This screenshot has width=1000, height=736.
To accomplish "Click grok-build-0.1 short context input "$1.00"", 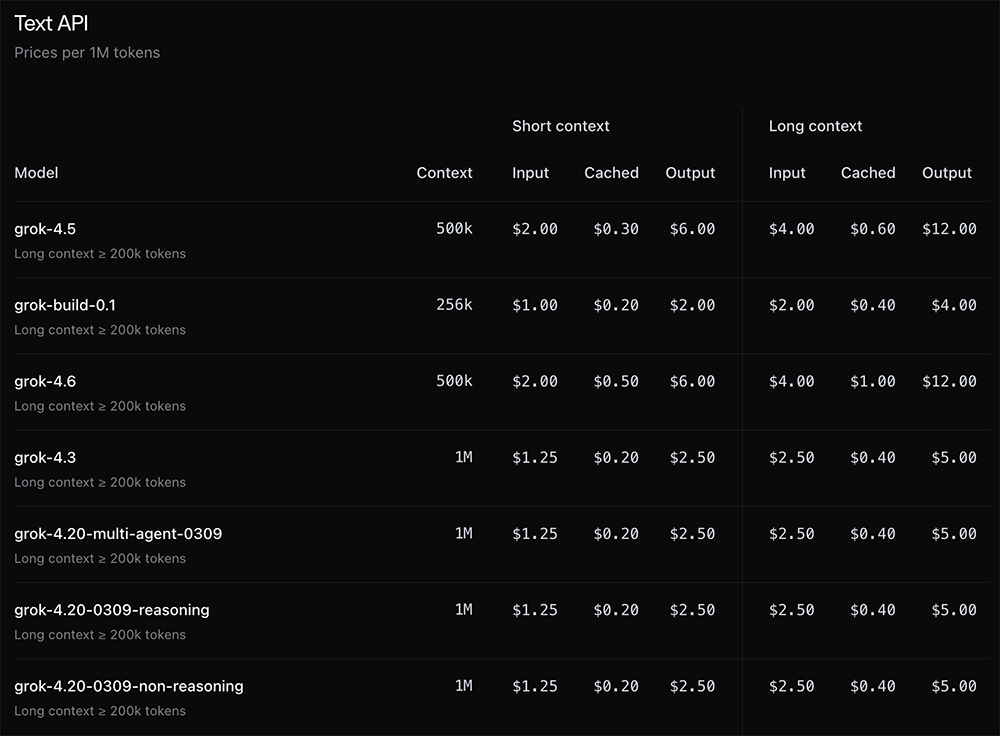I will click(x=534, y=305).
